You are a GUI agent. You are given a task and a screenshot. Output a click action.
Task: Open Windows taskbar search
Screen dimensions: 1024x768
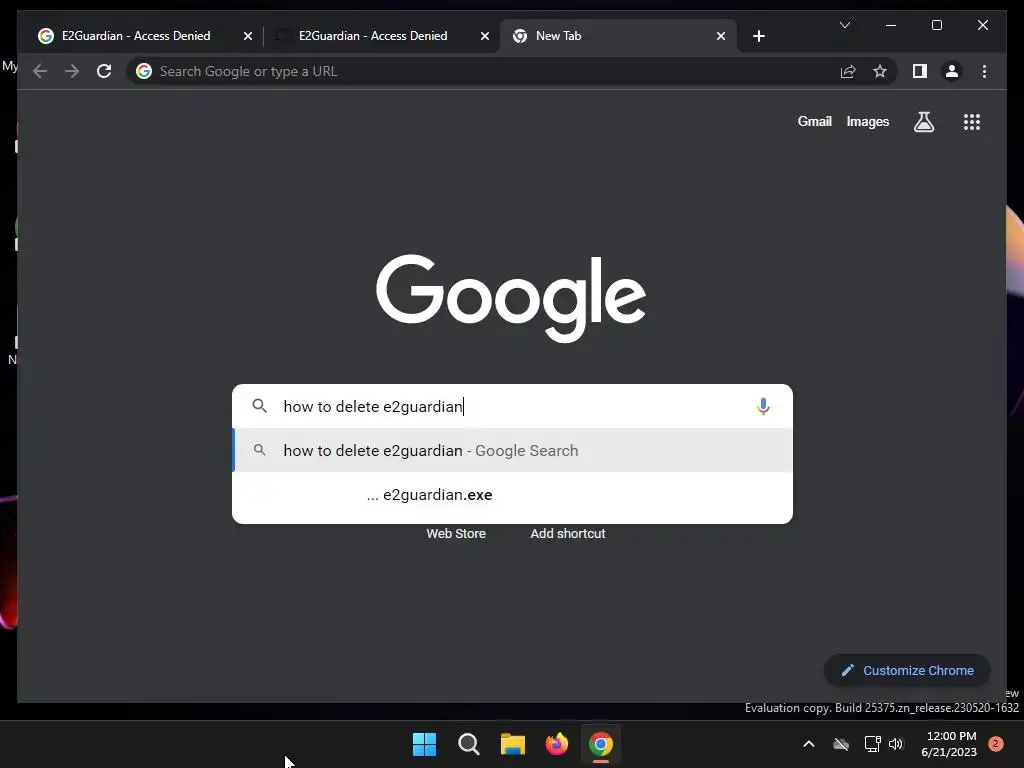468,744
